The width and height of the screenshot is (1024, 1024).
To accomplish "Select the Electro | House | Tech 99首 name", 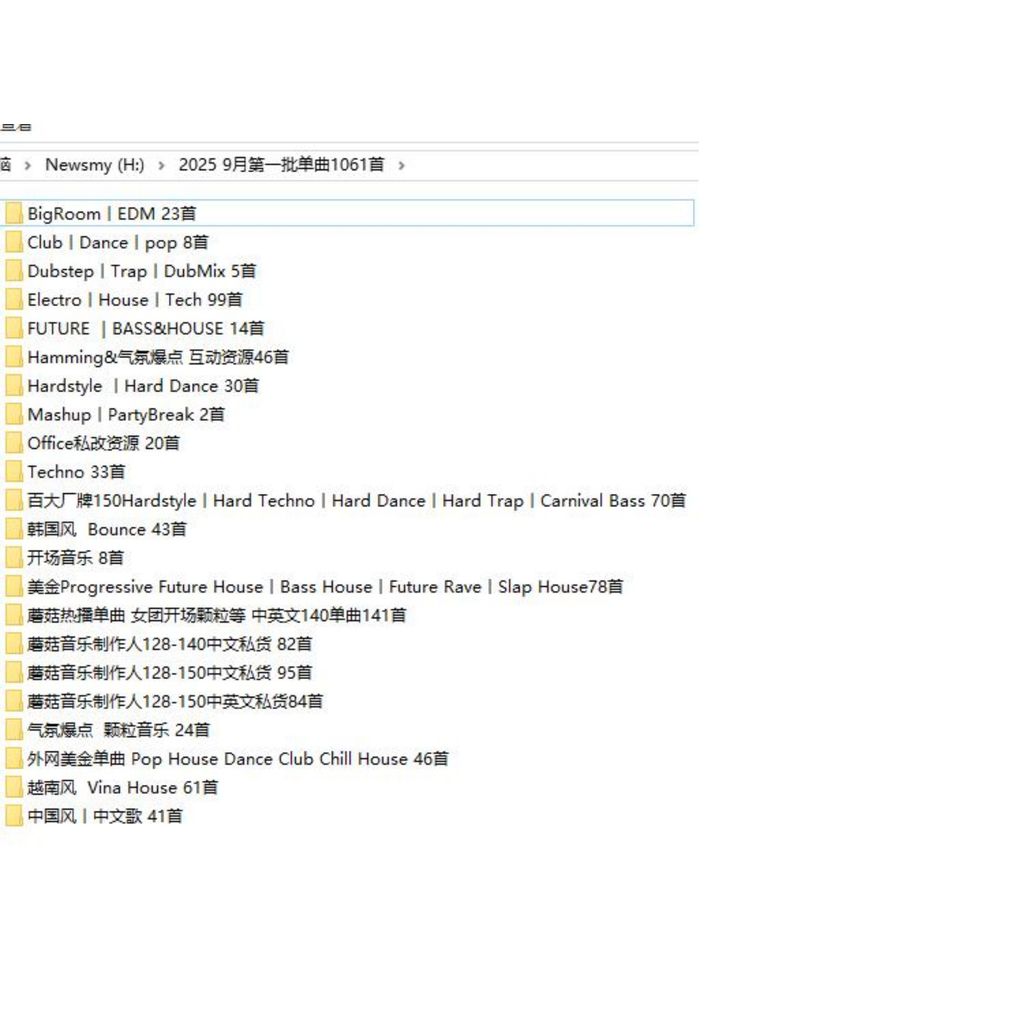I will (x=135, y=300).
